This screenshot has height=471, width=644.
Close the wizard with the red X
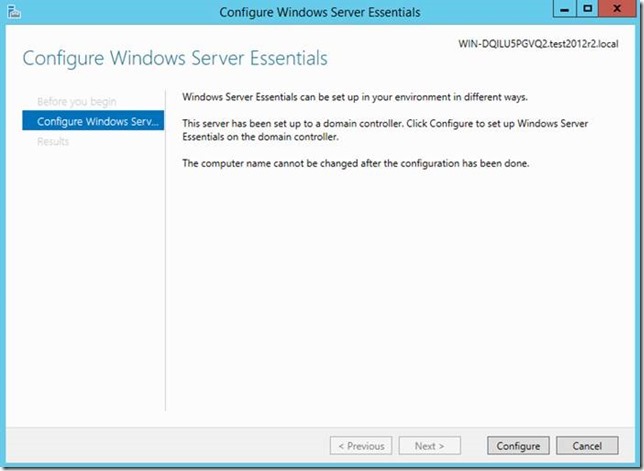click(618, 10)
